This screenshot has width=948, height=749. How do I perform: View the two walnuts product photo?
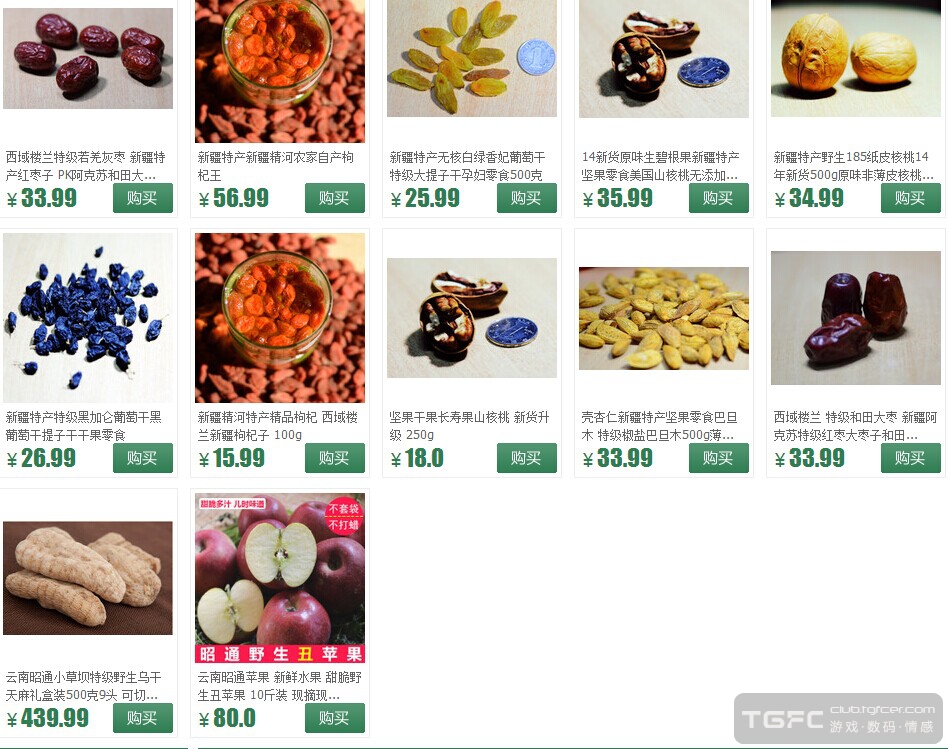(x=855, y=59)
